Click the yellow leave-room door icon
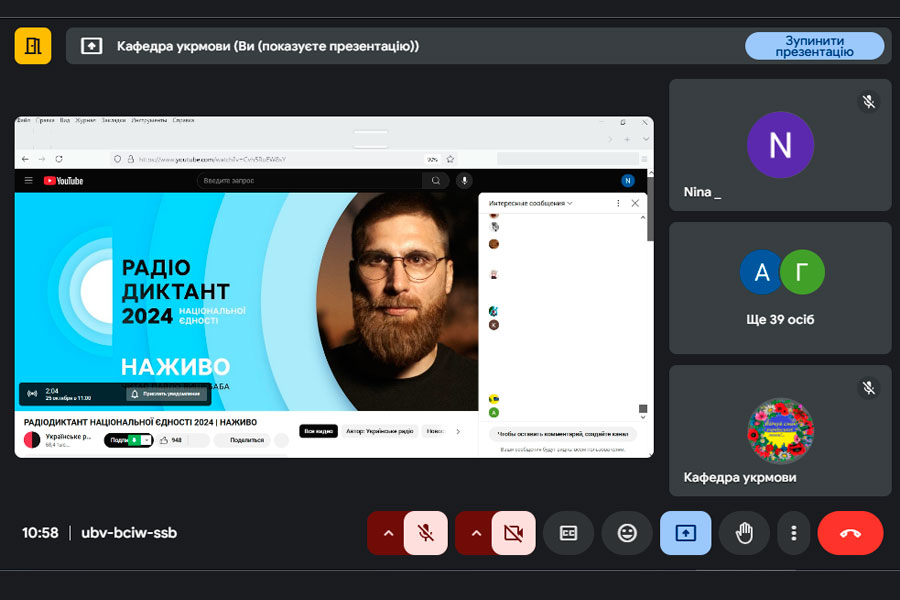The image size is (900, 600). point(33,46)
